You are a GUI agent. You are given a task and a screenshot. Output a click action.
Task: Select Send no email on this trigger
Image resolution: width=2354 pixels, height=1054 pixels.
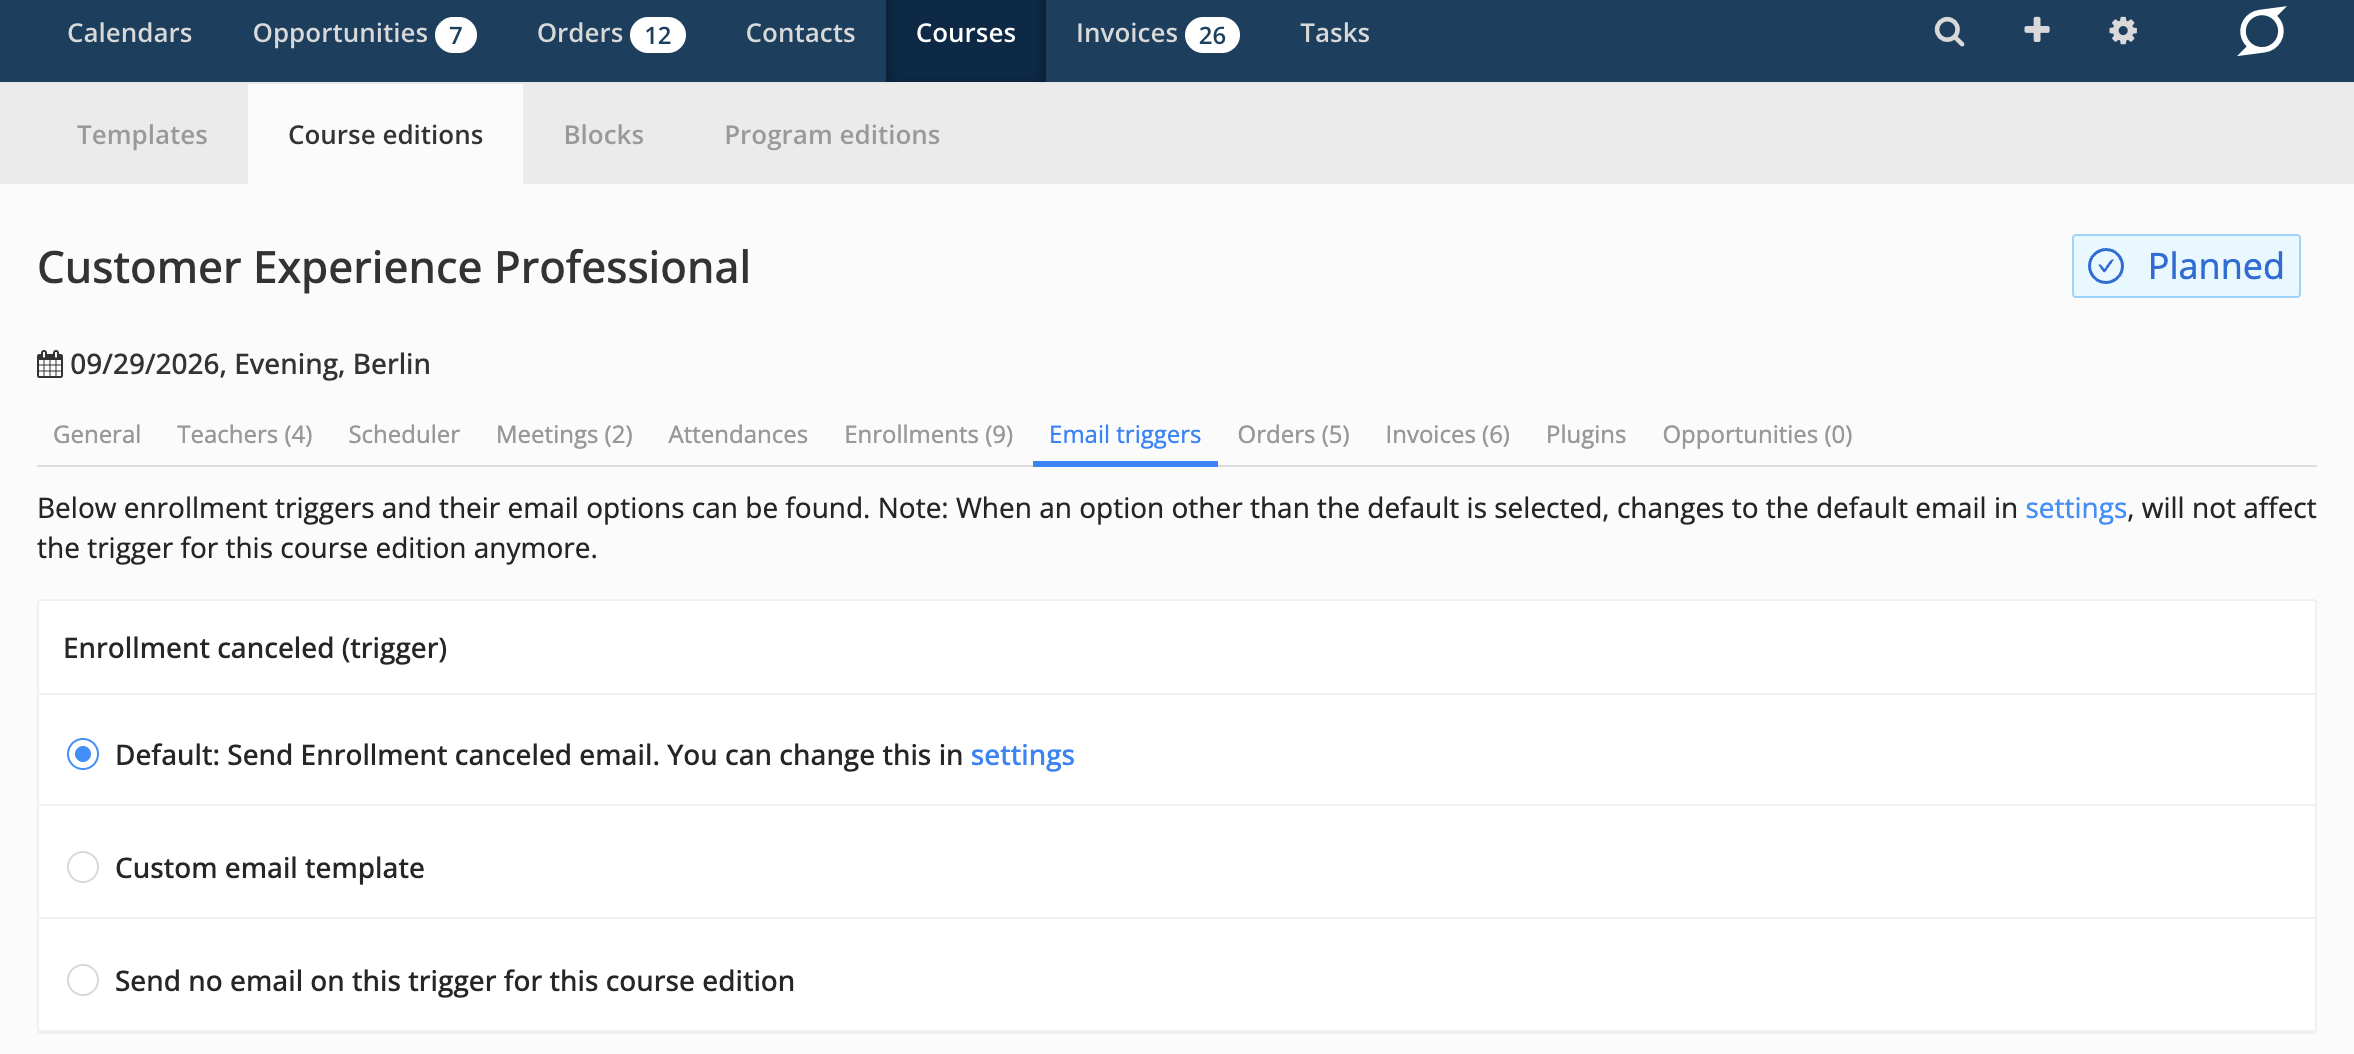[x=83, y=980]
